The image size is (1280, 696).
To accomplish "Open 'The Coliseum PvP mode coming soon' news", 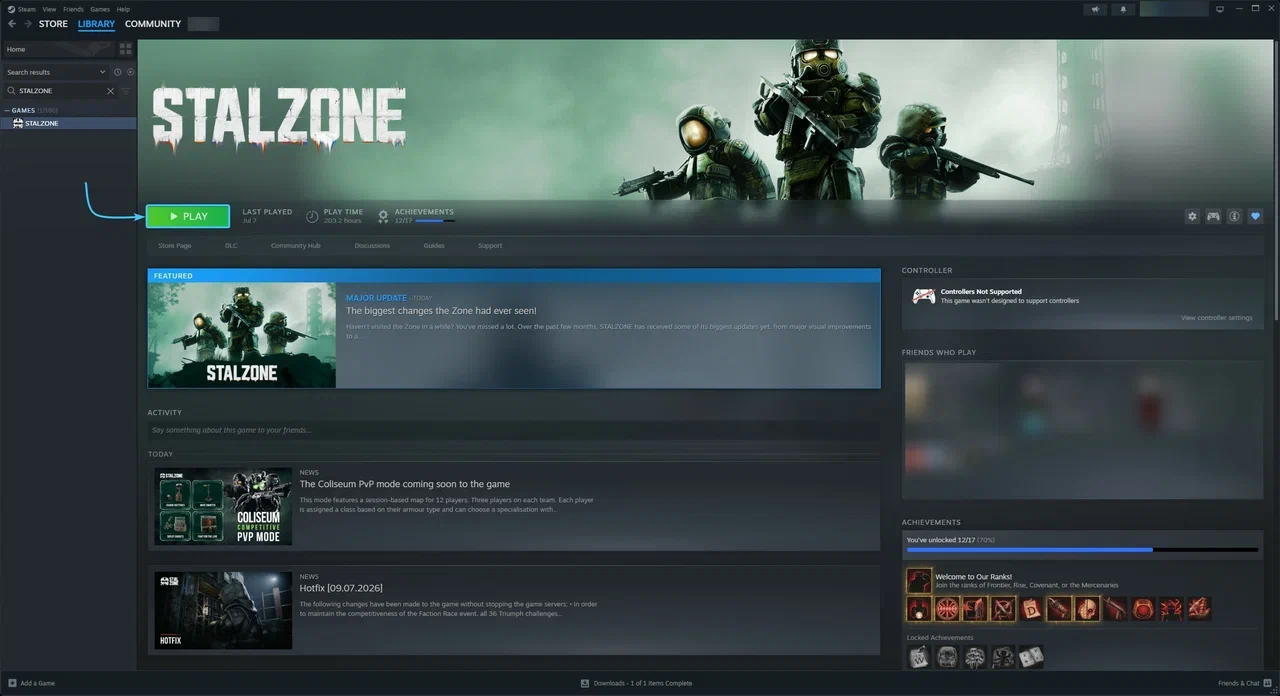I will point(405,484).
